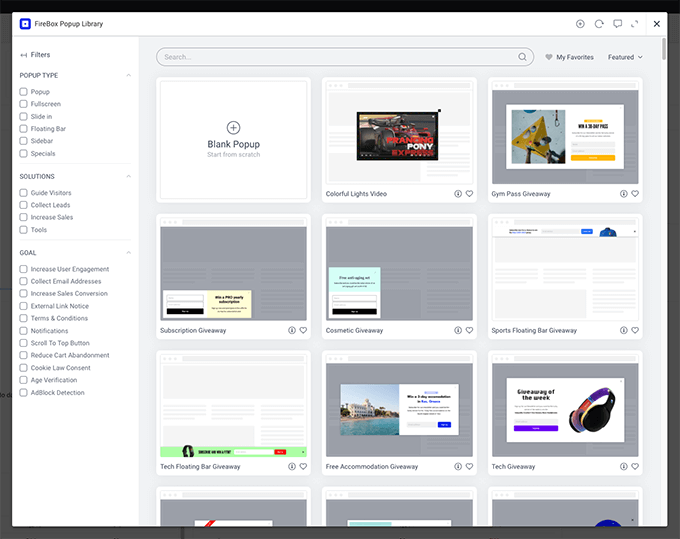Show info for Tech Floating Bar Giveaway

(x=292, y=467)
